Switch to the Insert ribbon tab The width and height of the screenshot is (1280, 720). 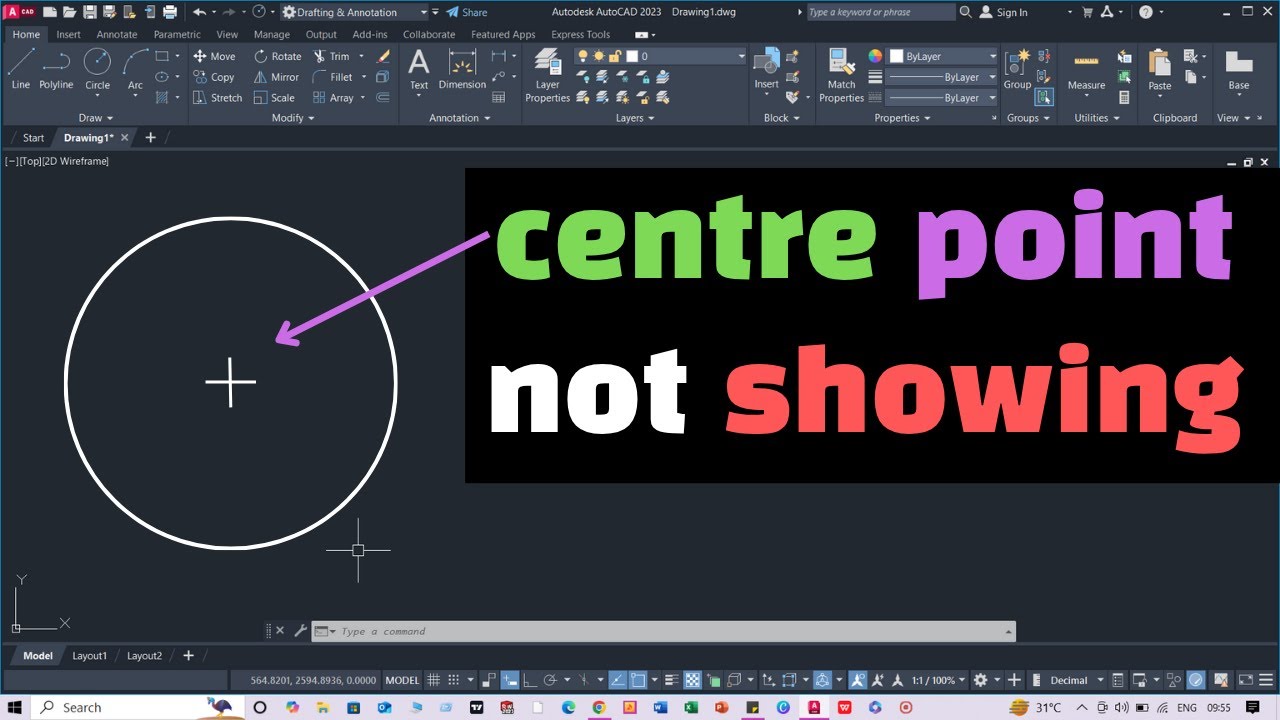pyautogui.click(x=69, y=34)
